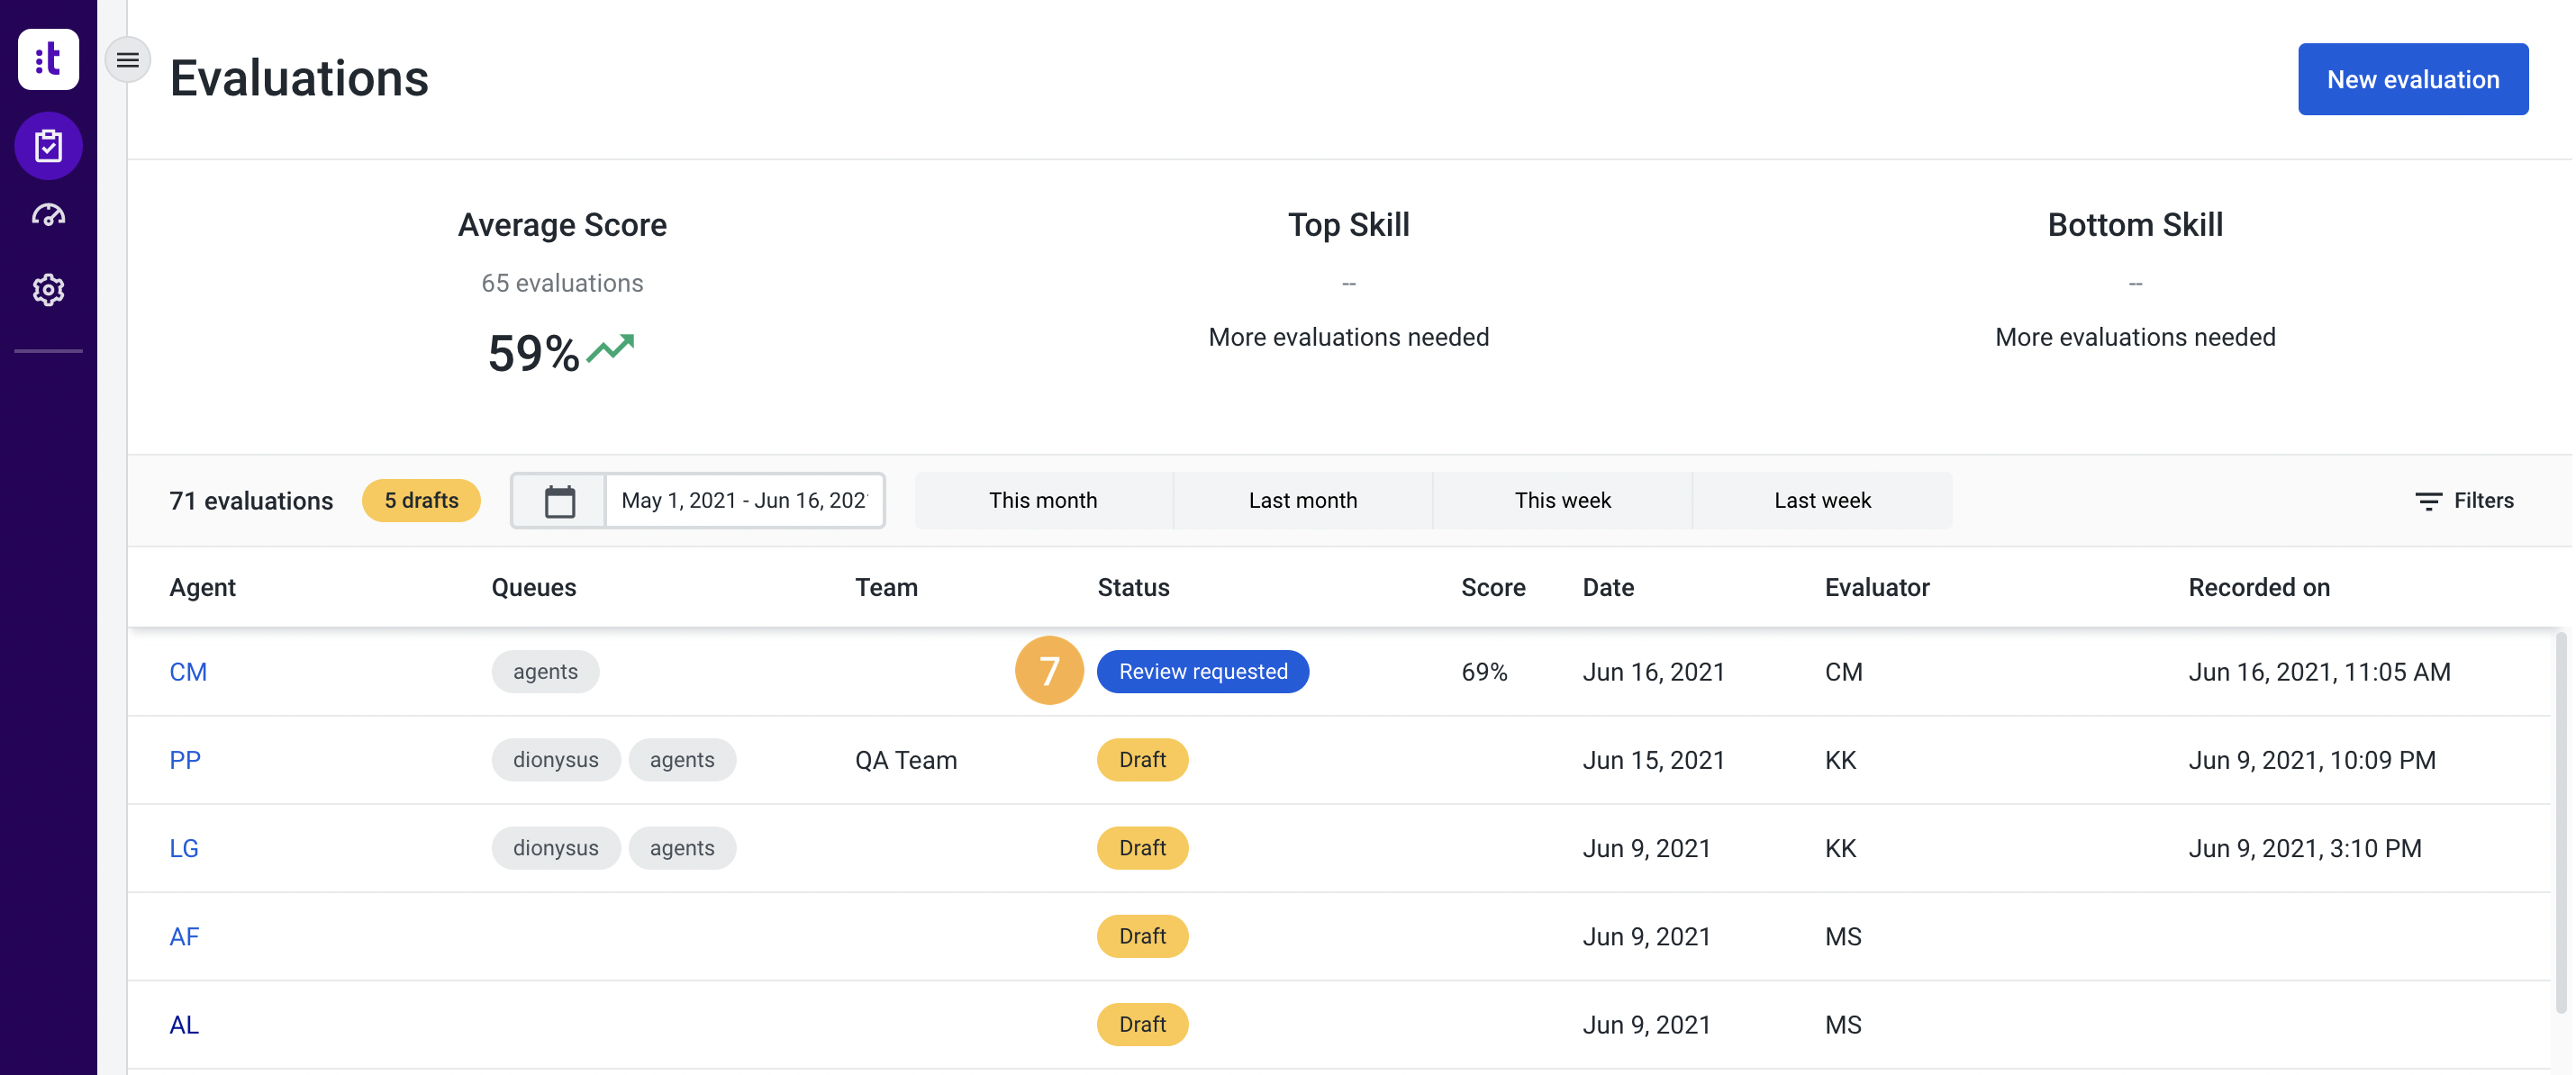Click the 71 evaluations count
Viewport: 2576px width, 1075px height.
pos(251,501)
